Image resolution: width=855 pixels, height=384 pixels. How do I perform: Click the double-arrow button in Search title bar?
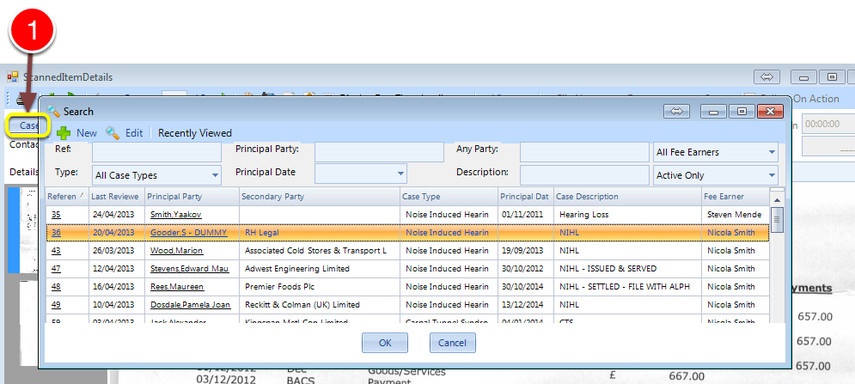677,111
